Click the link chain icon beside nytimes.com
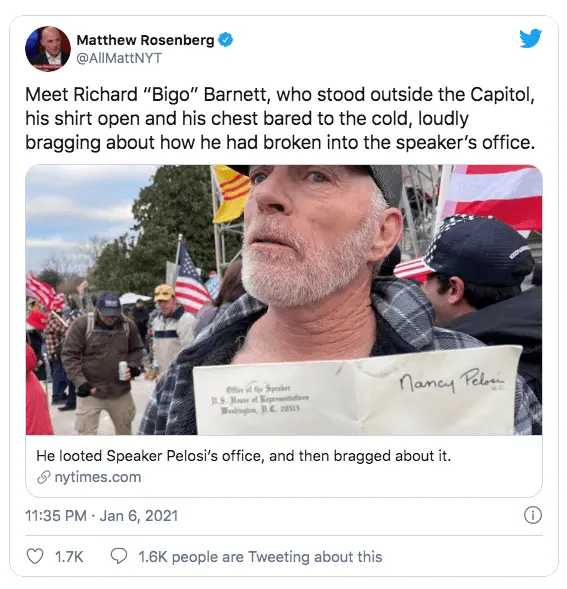 pos(44,477)
